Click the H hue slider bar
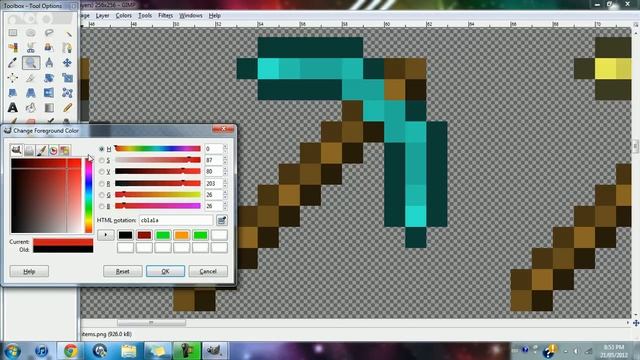Screen dimensions: 640x360 pyautogui.click(x=158, y=149)
